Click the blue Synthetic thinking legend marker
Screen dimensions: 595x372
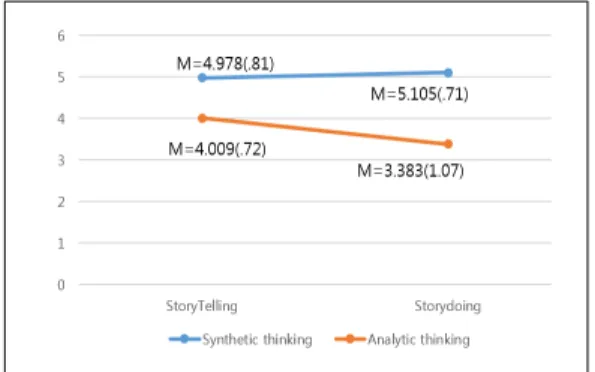(184, 339)
